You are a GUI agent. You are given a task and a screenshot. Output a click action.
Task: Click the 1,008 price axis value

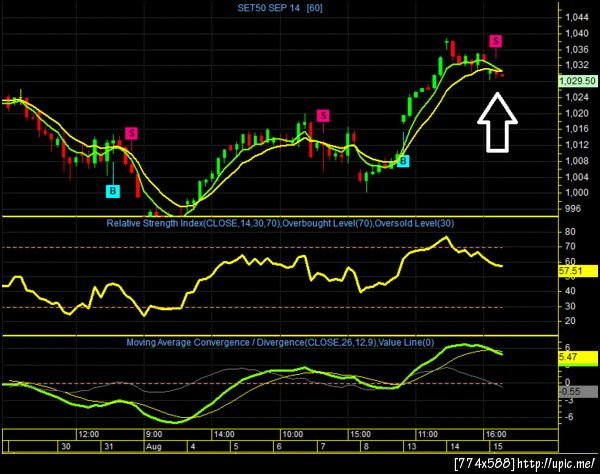tap(577, 161)
